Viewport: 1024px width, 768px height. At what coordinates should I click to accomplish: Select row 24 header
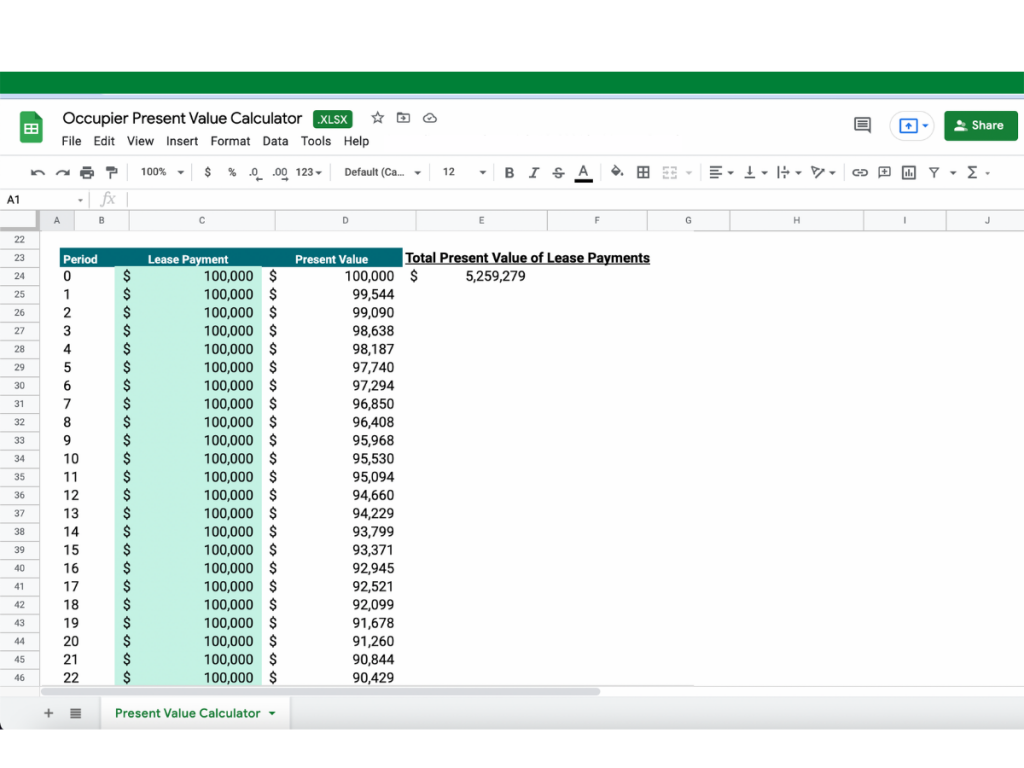(x=20, y=276)
